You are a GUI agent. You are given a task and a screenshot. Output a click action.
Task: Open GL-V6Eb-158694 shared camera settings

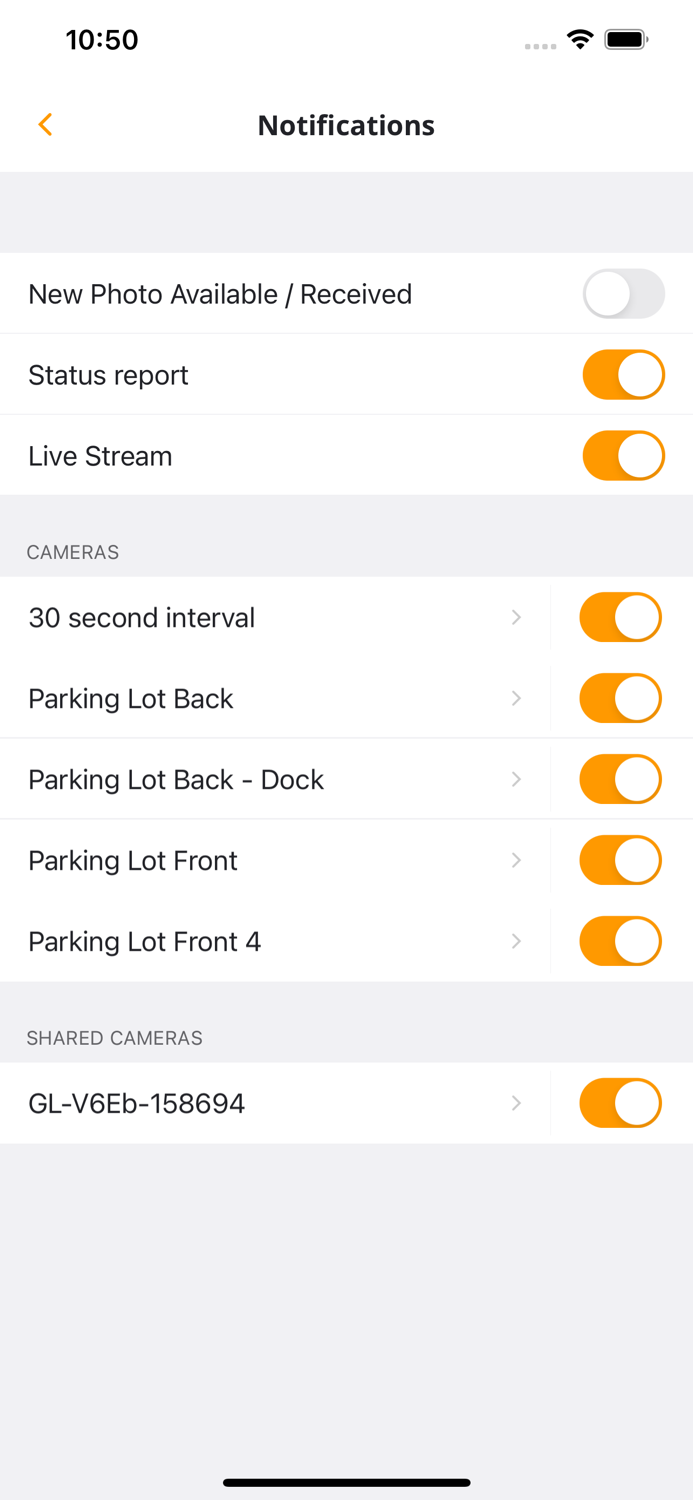click(516, 1103)
